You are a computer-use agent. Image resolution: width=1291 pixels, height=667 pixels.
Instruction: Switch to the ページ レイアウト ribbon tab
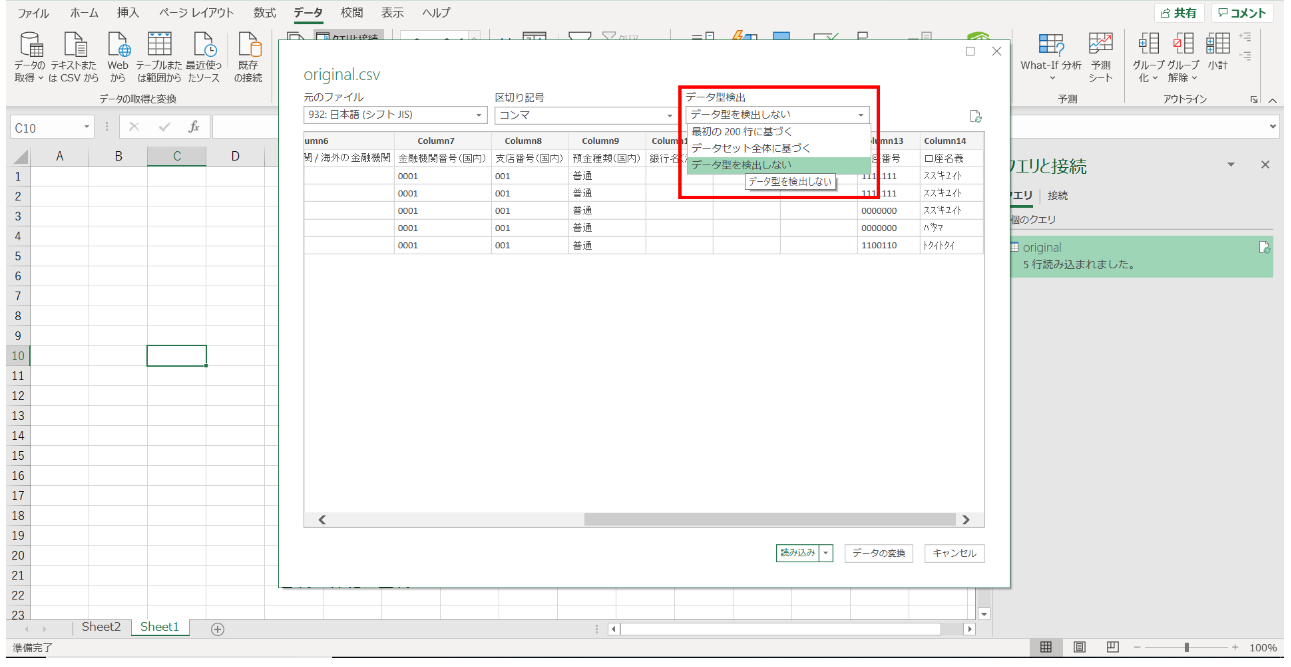click(x=197, y=13)
